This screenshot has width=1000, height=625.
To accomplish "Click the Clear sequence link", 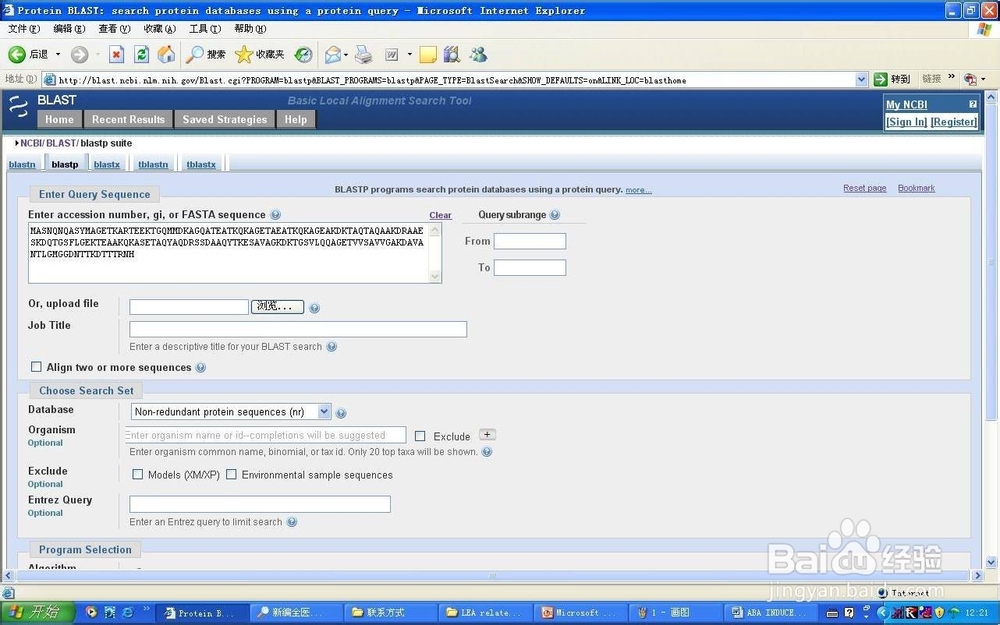I will (440, 216).
